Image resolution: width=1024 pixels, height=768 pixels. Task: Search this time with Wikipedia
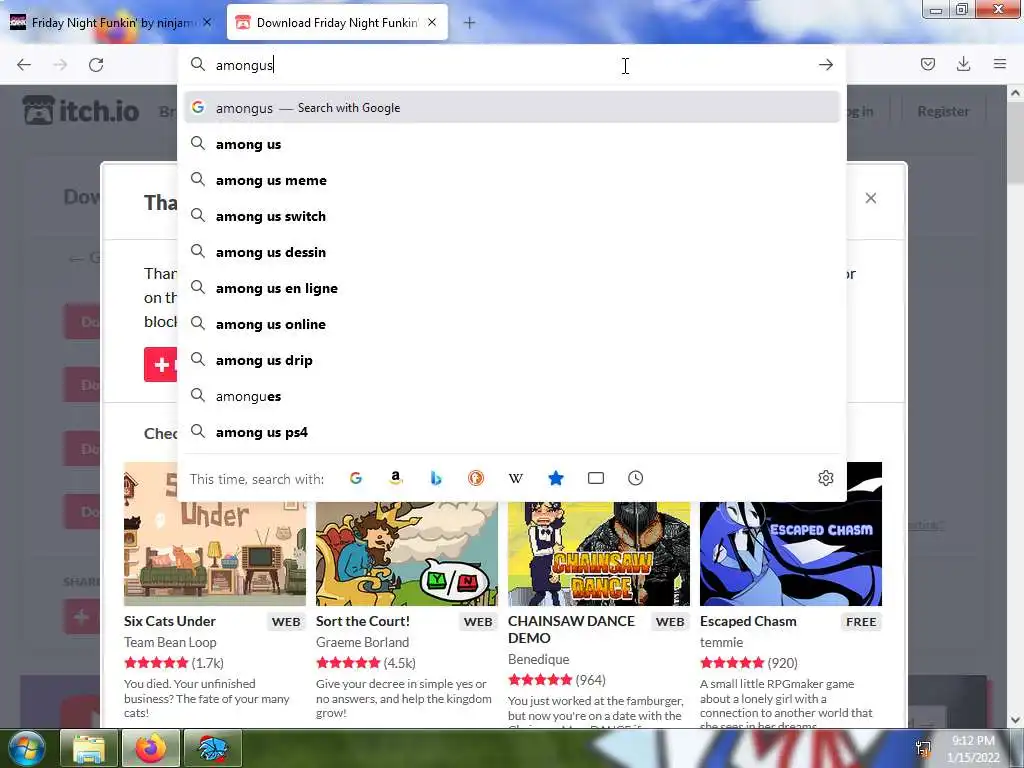[x=515, y=478]
